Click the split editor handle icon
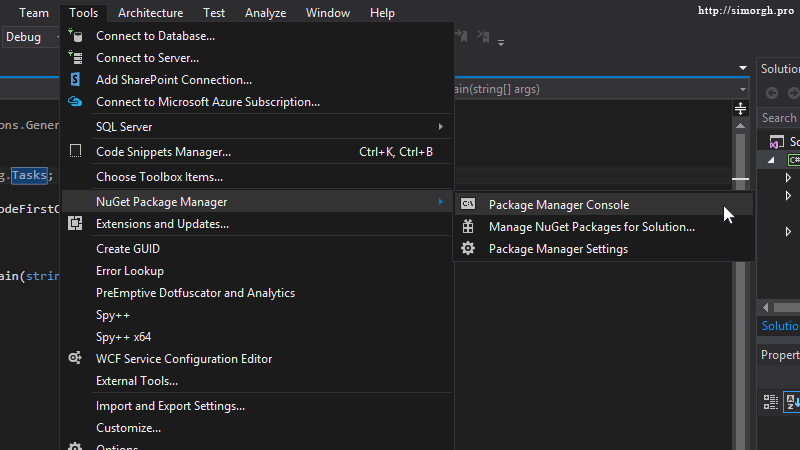800x450 pixels. coord(740,109)
